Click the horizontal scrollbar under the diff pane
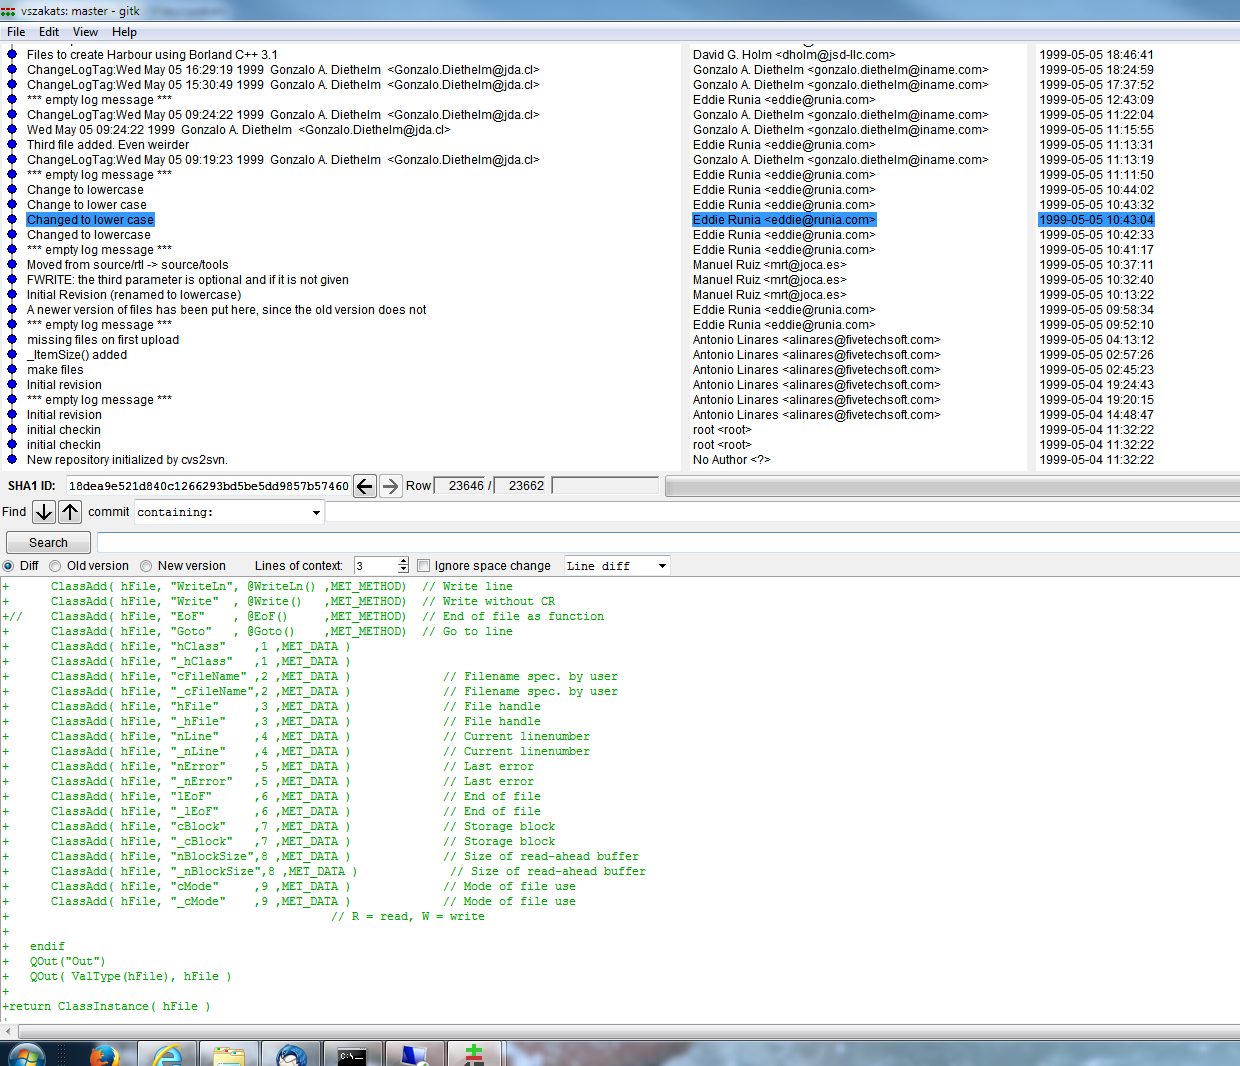Screen dimensions: 1240x1066 [620, 1031]
